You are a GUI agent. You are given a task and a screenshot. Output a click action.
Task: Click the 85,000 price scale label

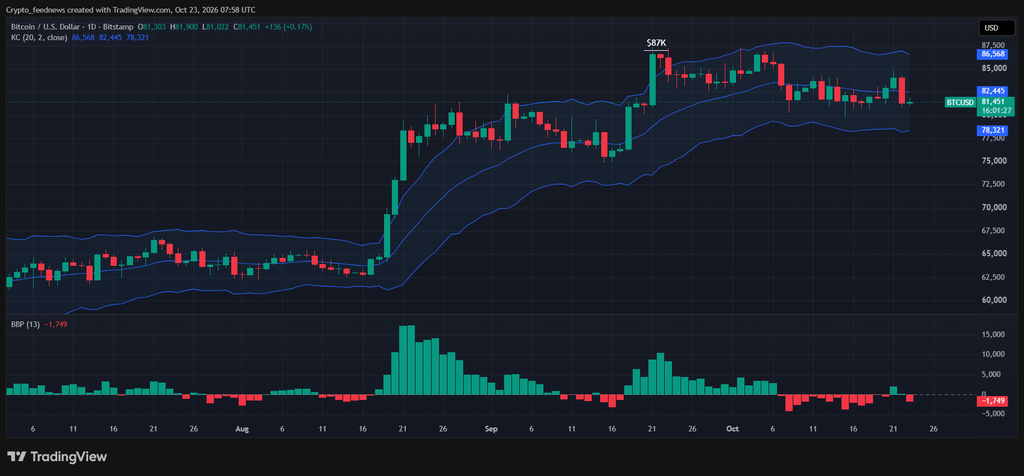[x=992, y=68]
